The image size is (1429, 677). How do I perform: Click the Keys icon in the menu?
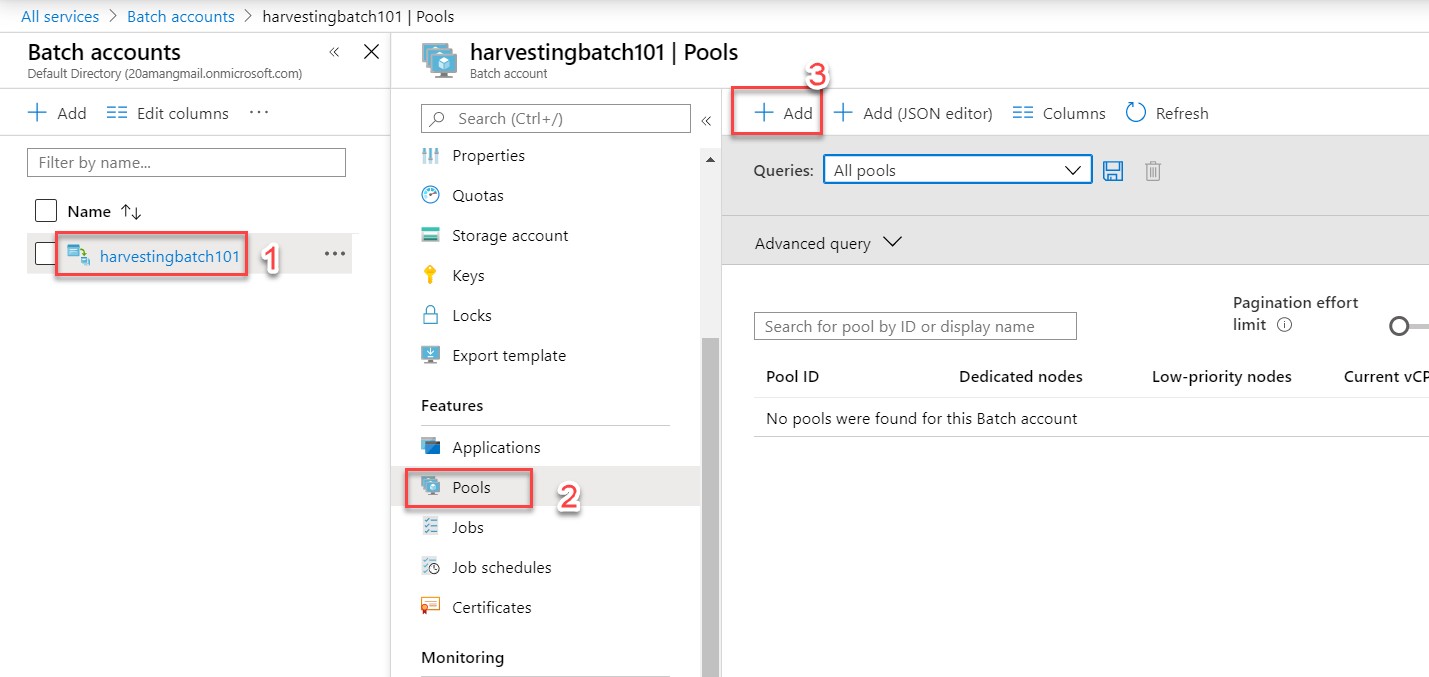pyautogui.click(x=431, y=275)
